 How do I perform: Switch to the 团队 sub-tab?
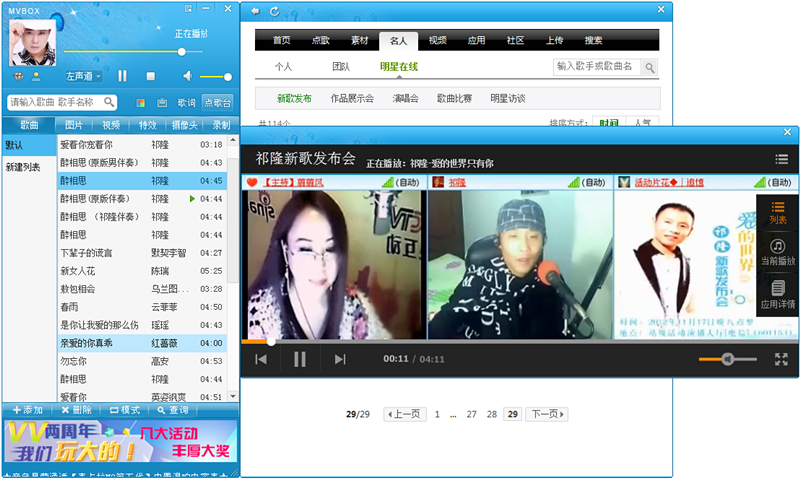coord(341,67)
